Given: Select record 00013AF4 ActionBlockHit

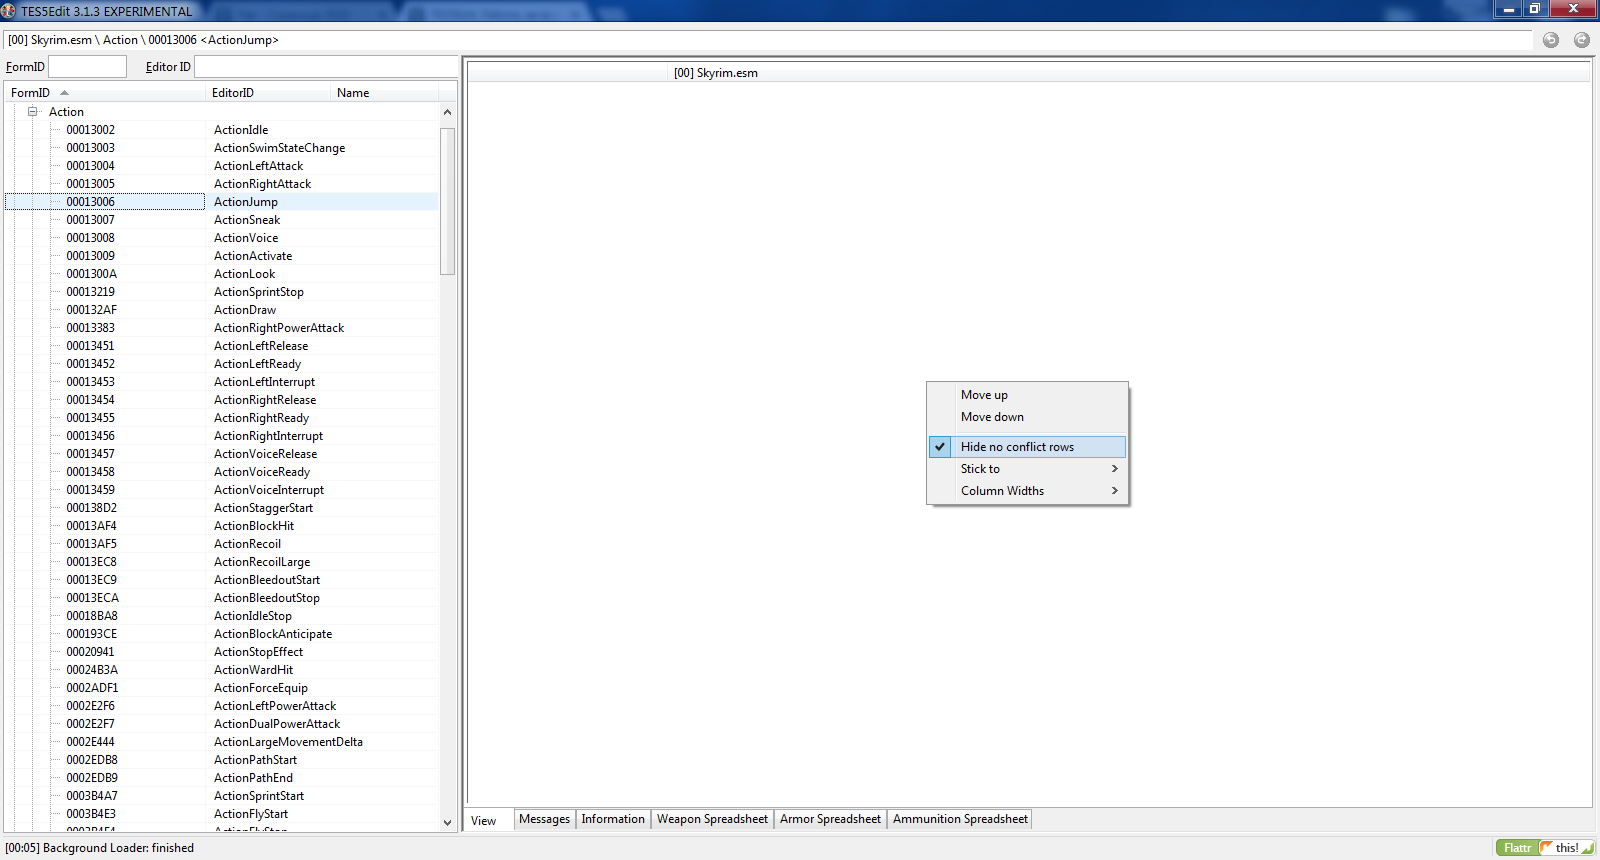Looking at the screenshot, I should pos(221,526).
